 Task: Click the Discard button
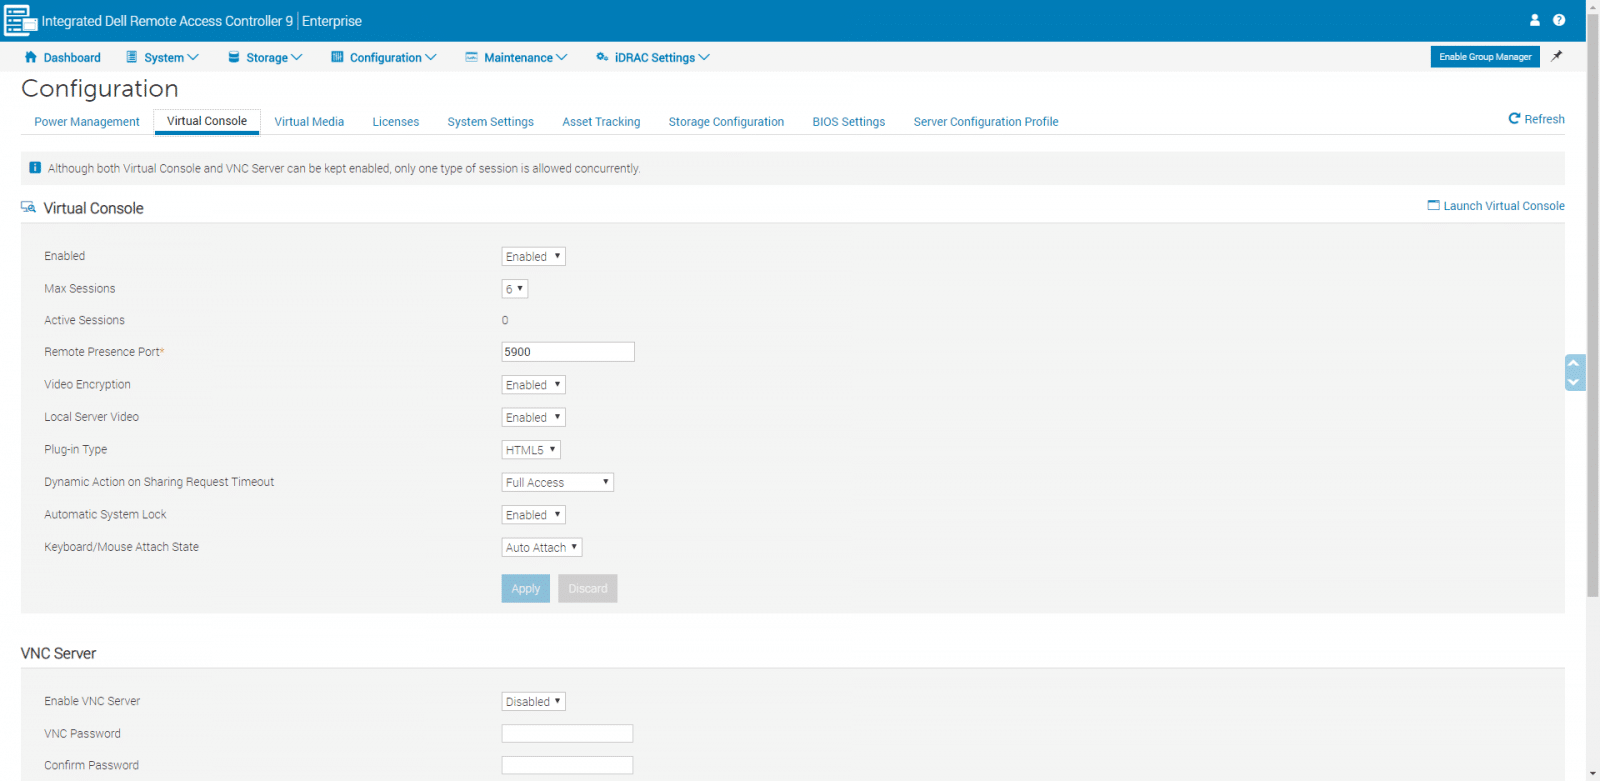coord(588,588)
